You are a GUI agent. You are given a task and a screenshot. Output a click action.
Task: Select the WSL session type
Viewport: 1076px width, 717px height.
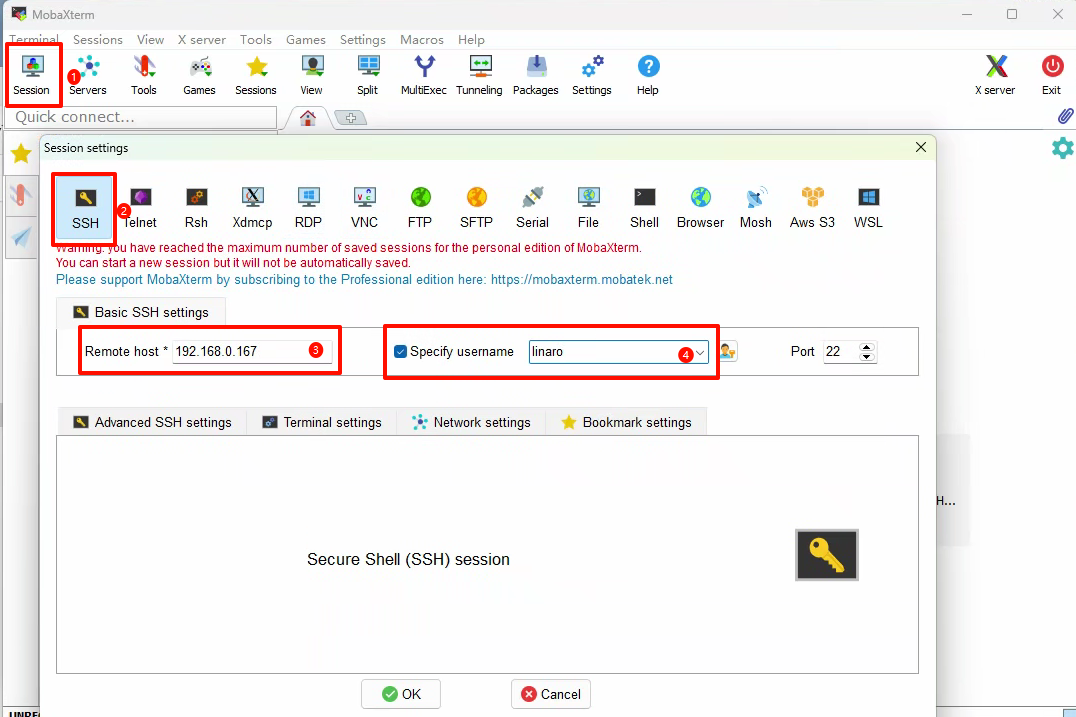[x=868, y=208]
